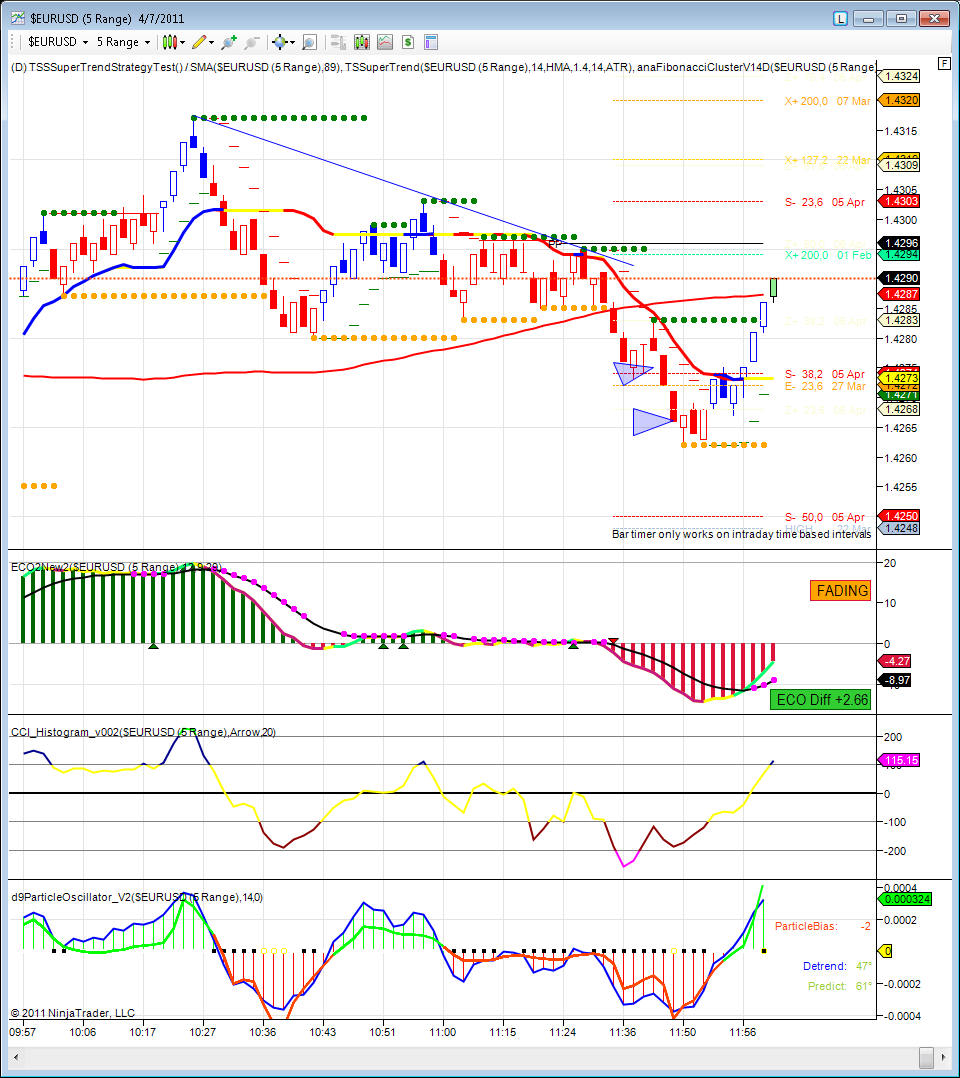Screen dimensions: 960x1078
Task: Click the CCI_Histogram_v002 indicator panel label
Action: click(x=143, y=732)
